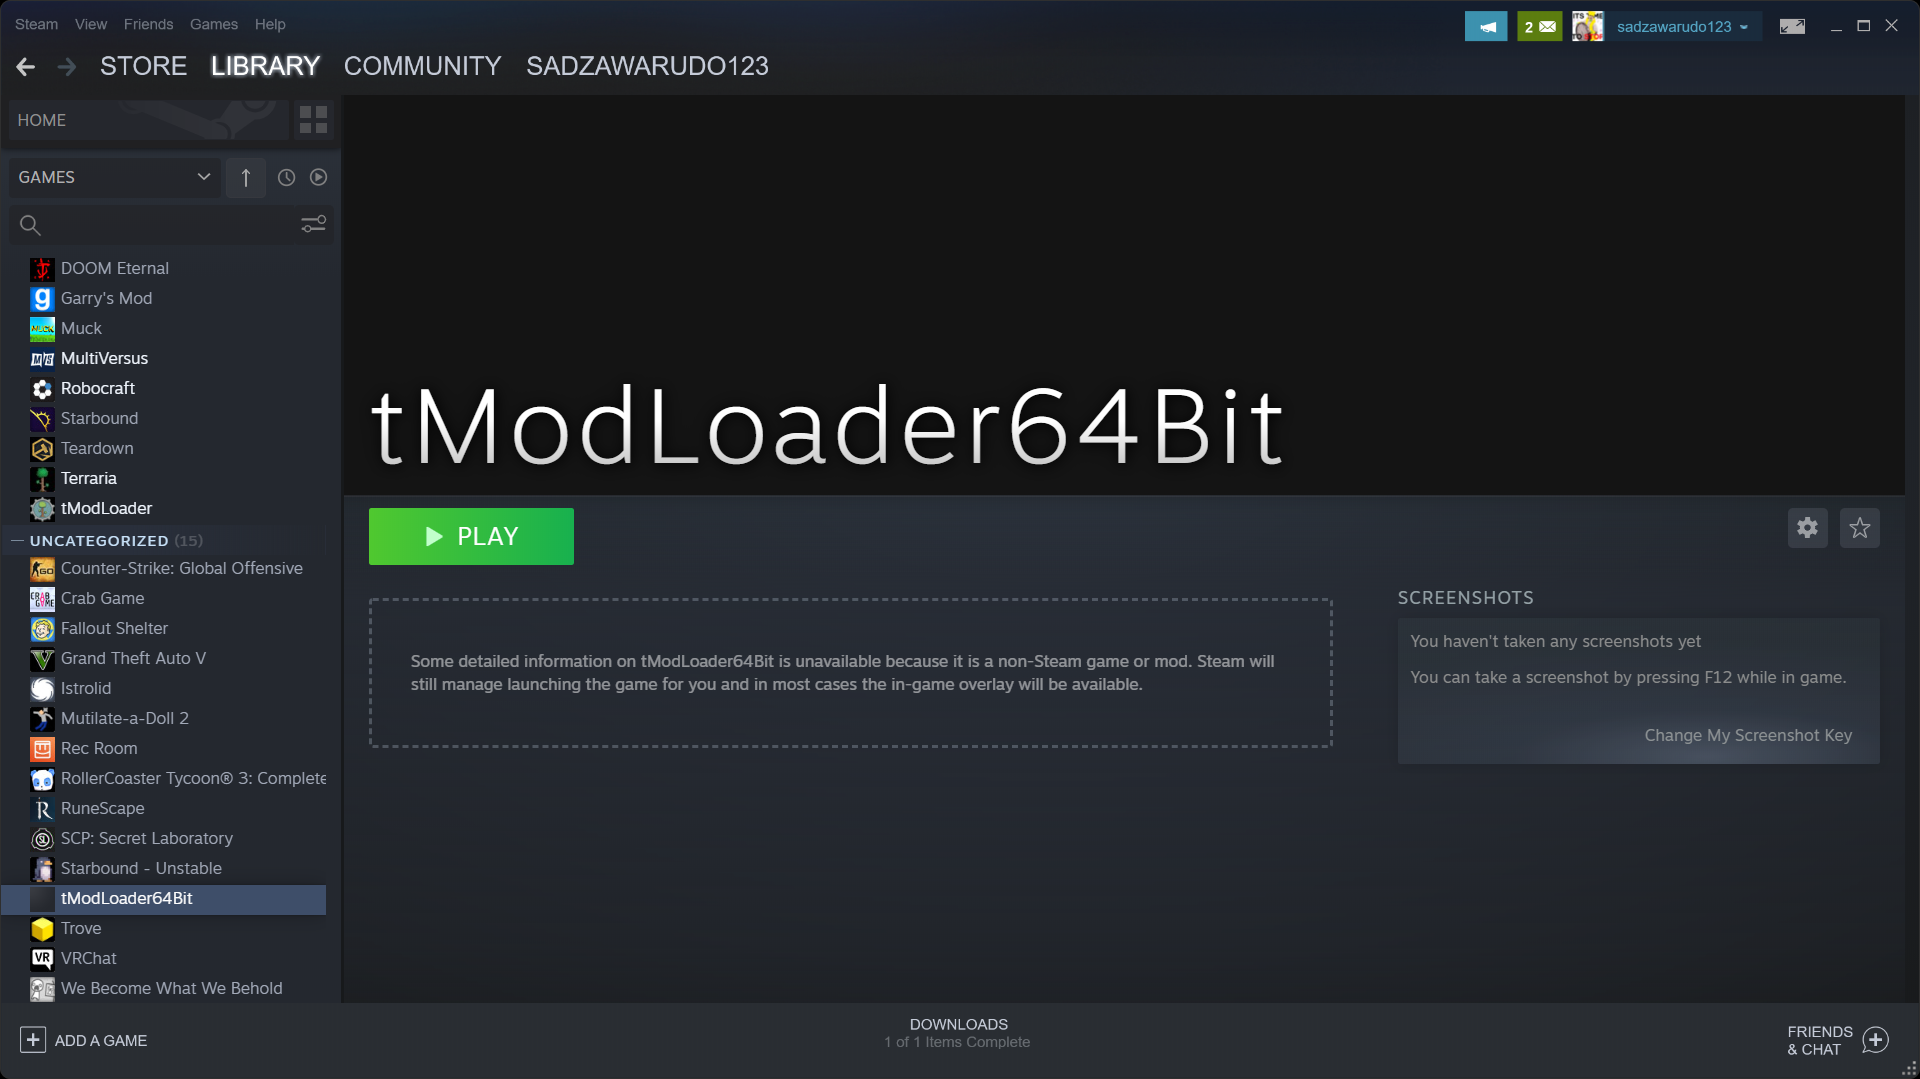The image size is (1920, 1079).
Task: Toggle the ready-to-play filter icon
Action: tap(318, 177)
